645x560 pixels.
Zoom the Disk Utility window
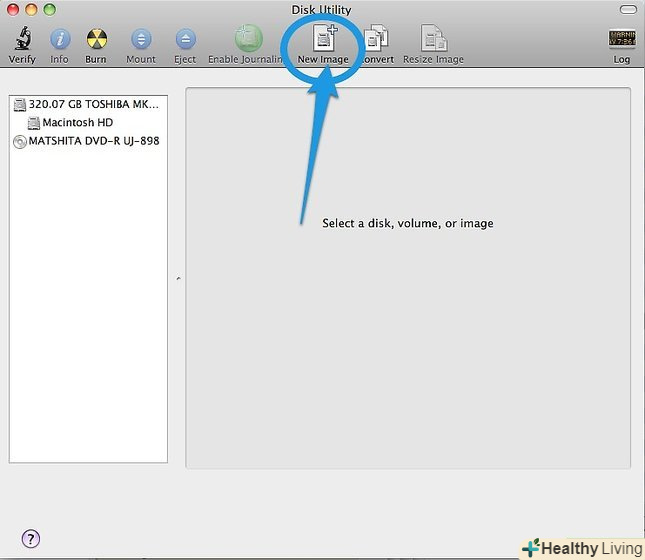(x=50, y=9)
